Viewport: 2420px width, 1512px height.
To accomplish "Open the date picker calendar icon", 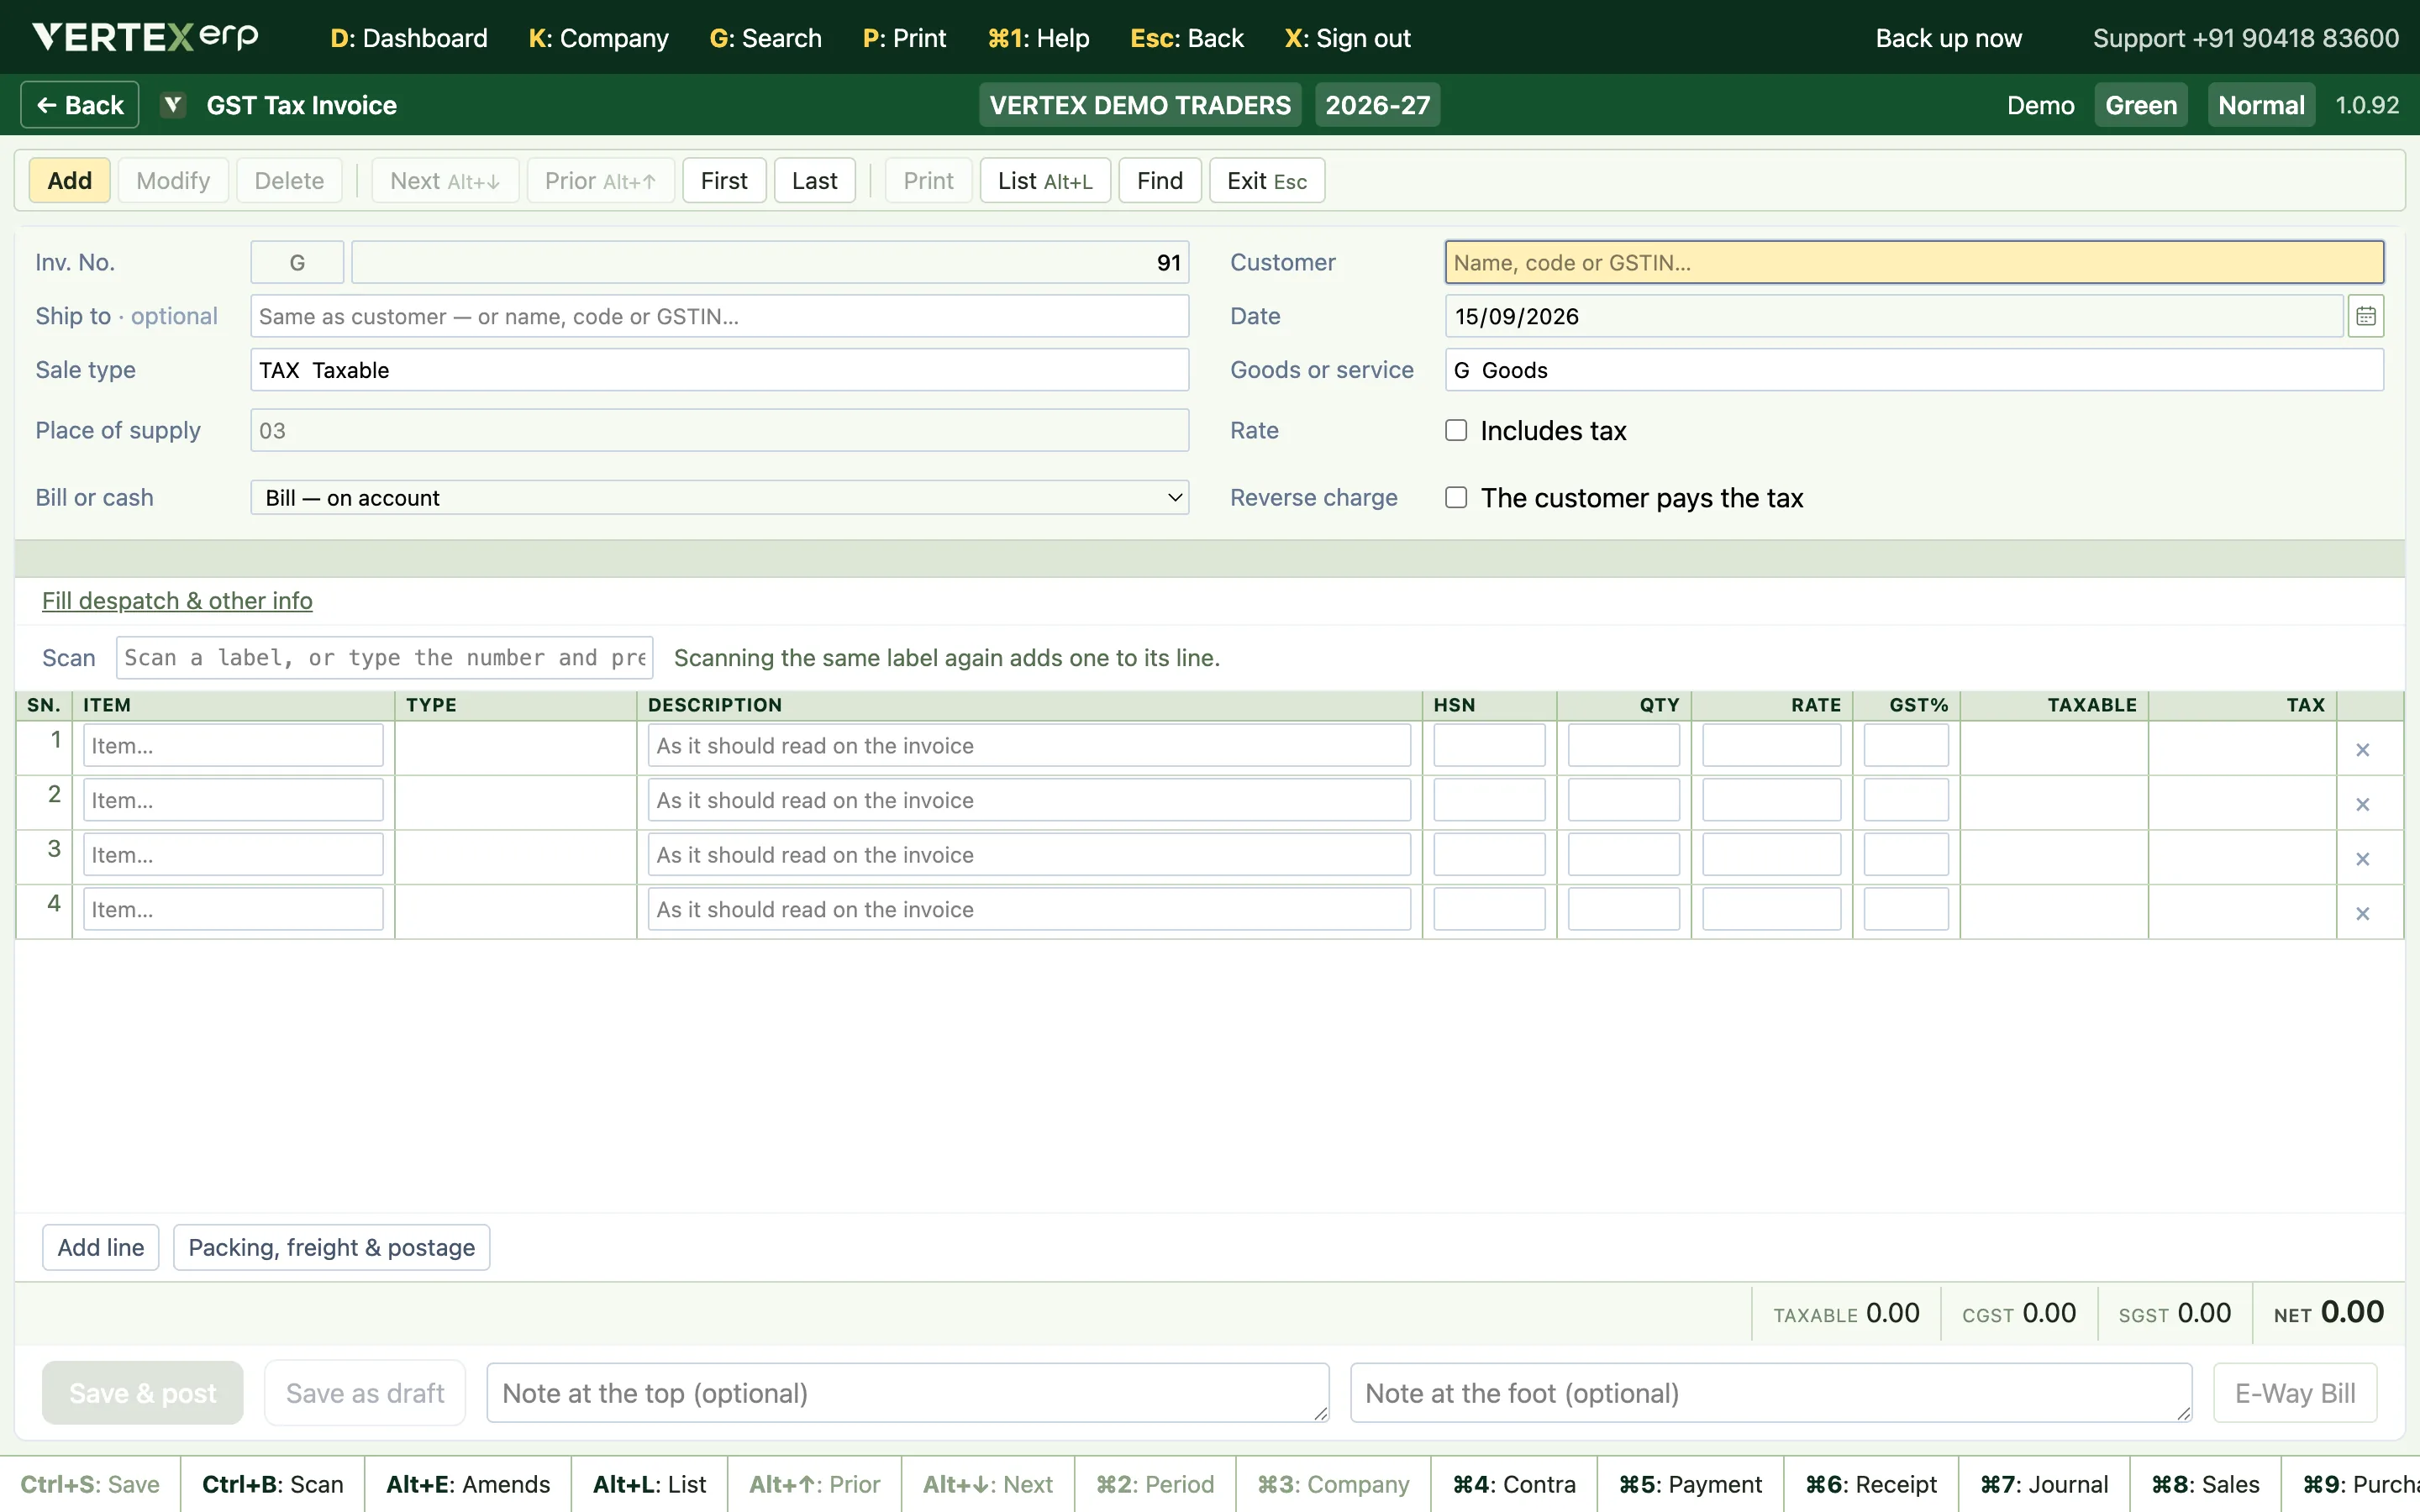I will pos(2365,316).
